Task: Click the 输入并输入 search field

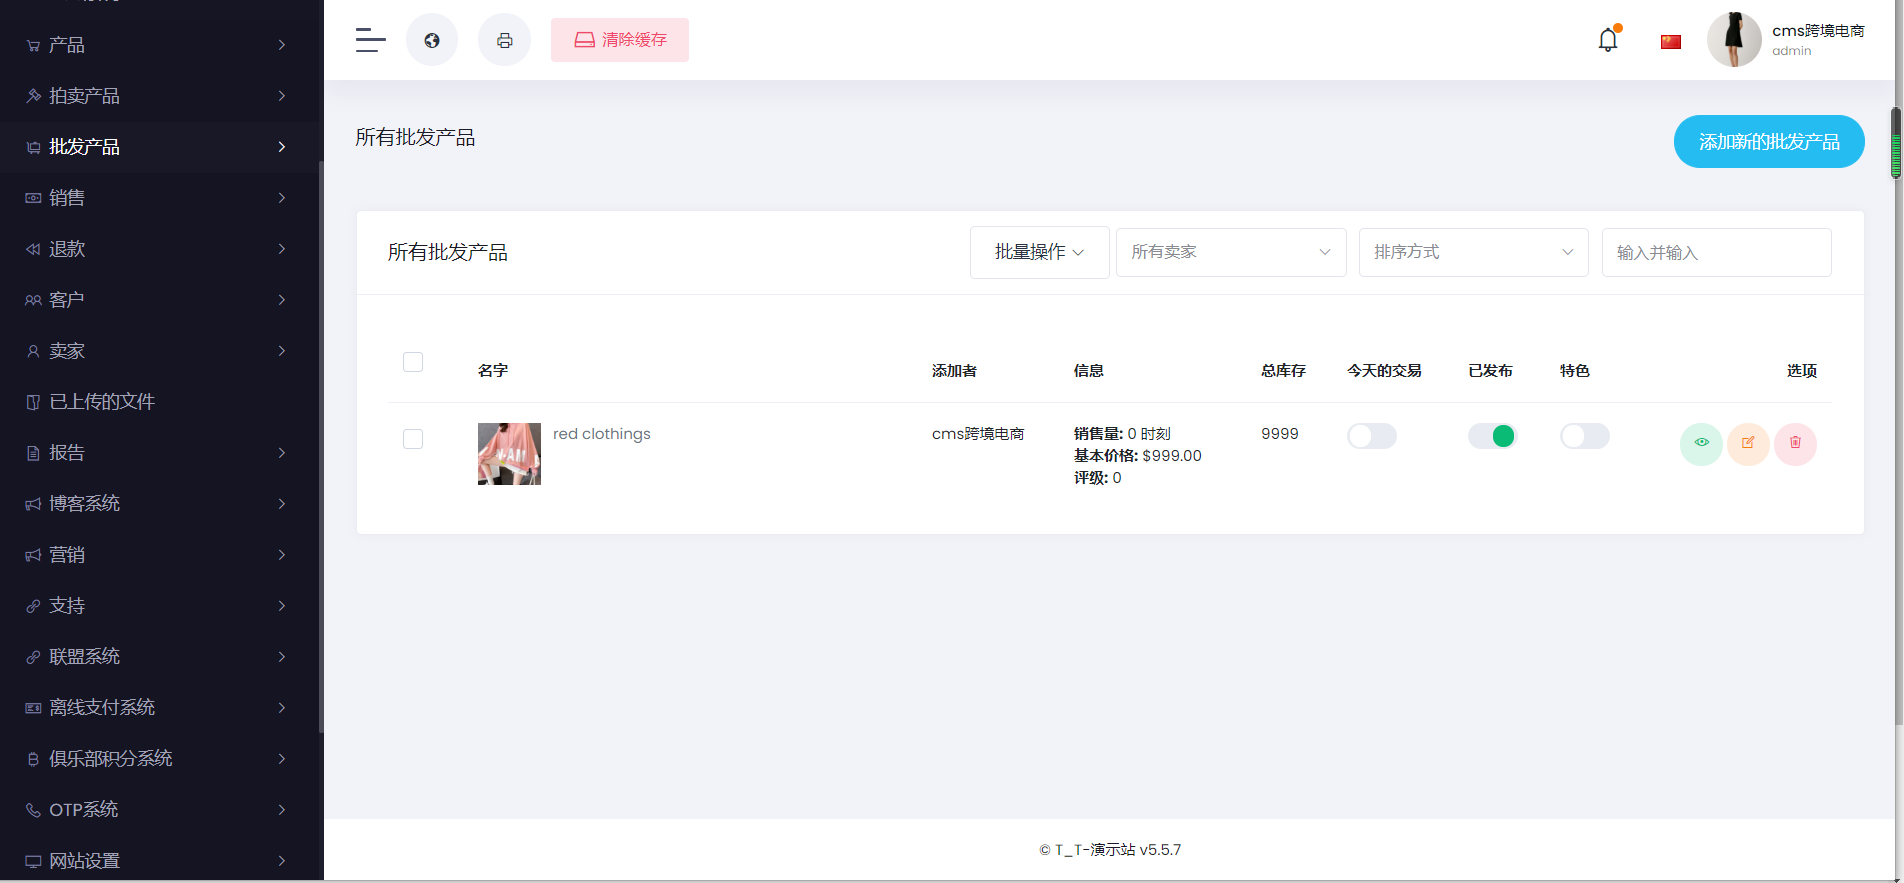Action: pos(1716,253)
